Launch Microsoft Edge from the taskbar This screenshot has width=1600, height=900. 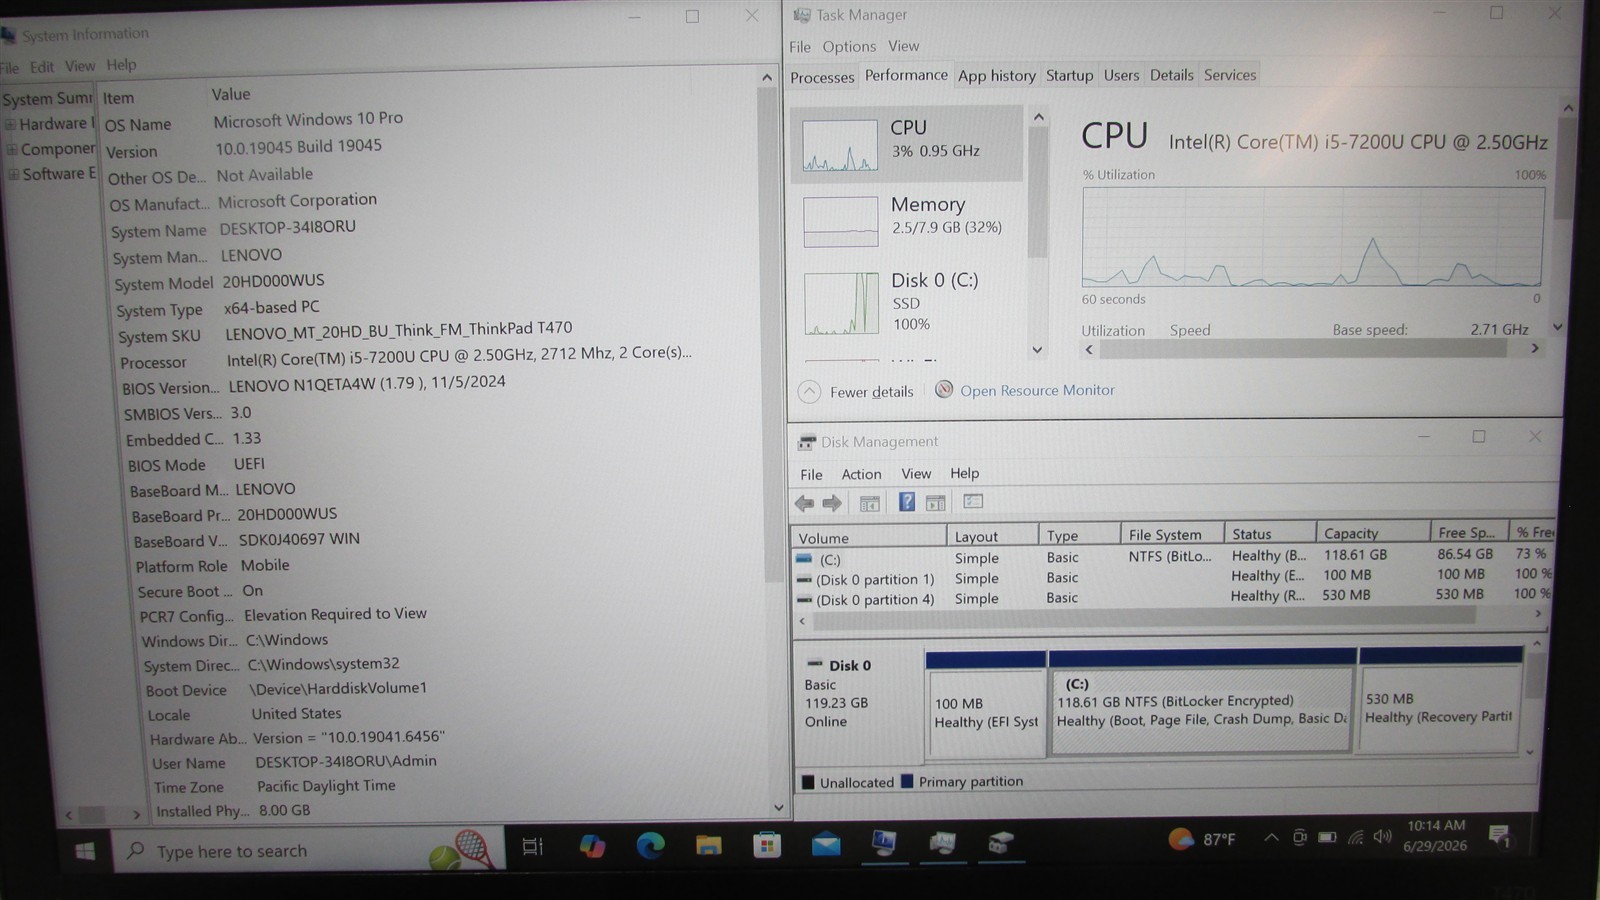click(651, 846)
